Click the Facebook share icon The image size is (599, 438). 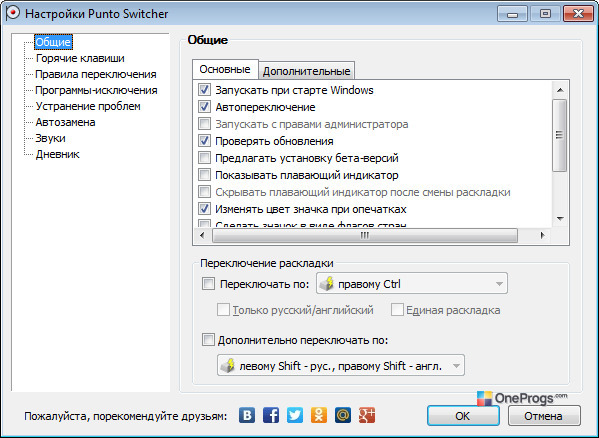[271, 415]
